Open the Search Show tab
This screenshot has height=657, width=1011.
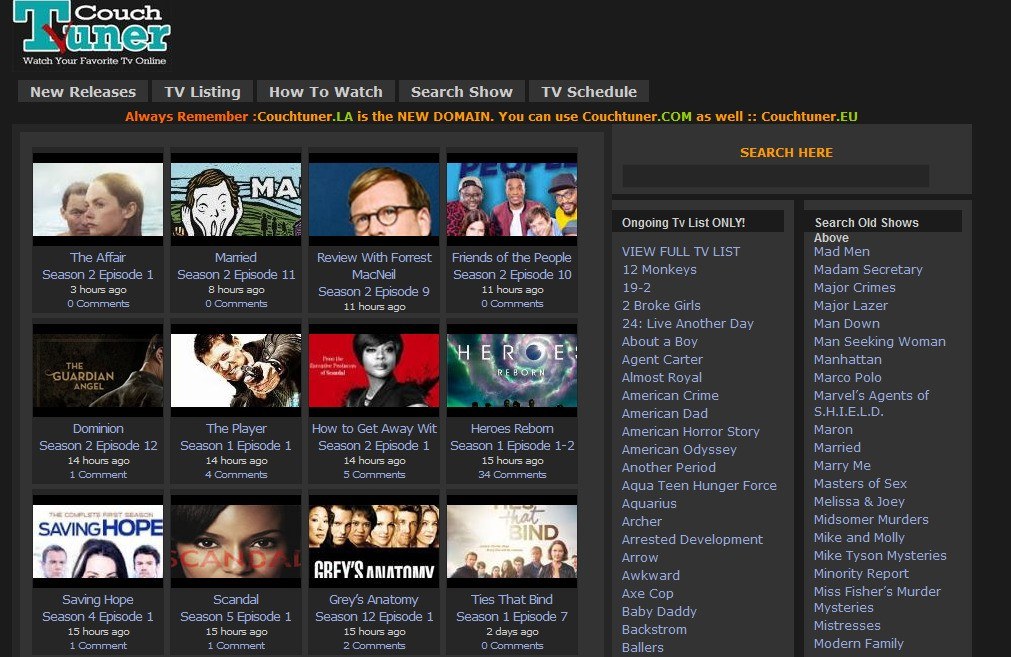click(462, 92)
